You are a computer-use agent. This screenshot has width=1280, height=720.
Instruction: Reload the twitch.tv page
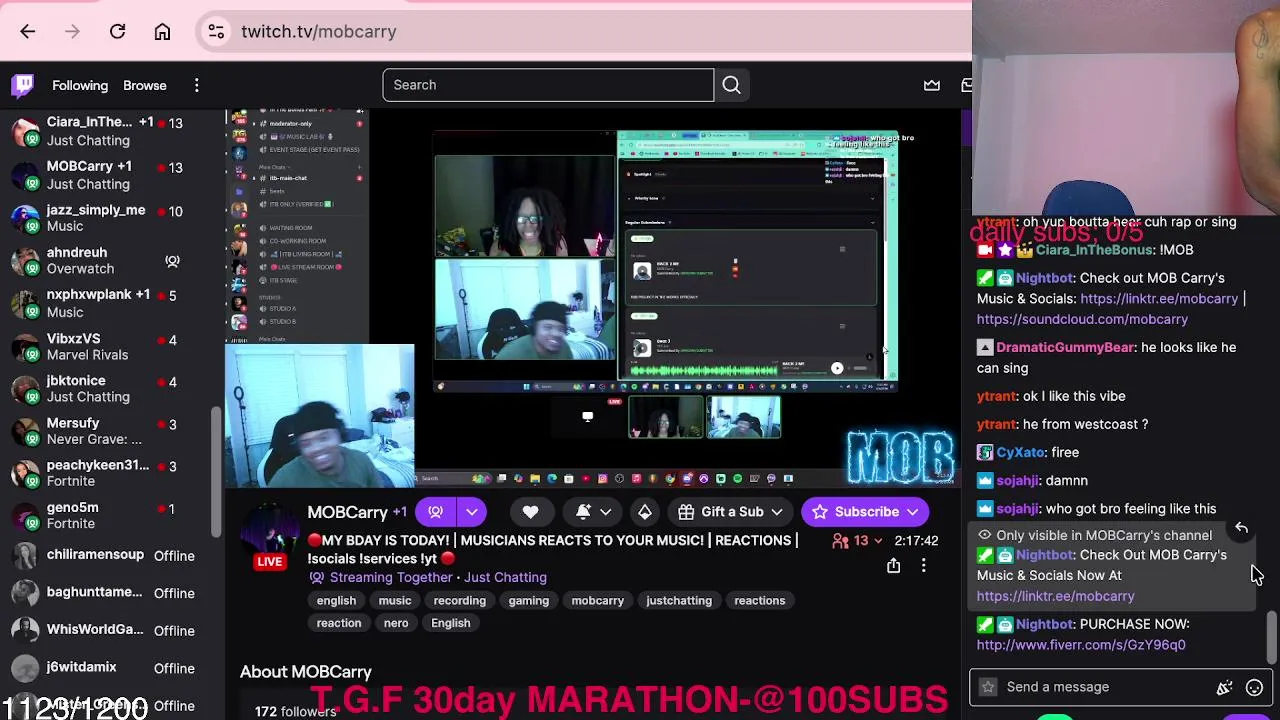117,32
